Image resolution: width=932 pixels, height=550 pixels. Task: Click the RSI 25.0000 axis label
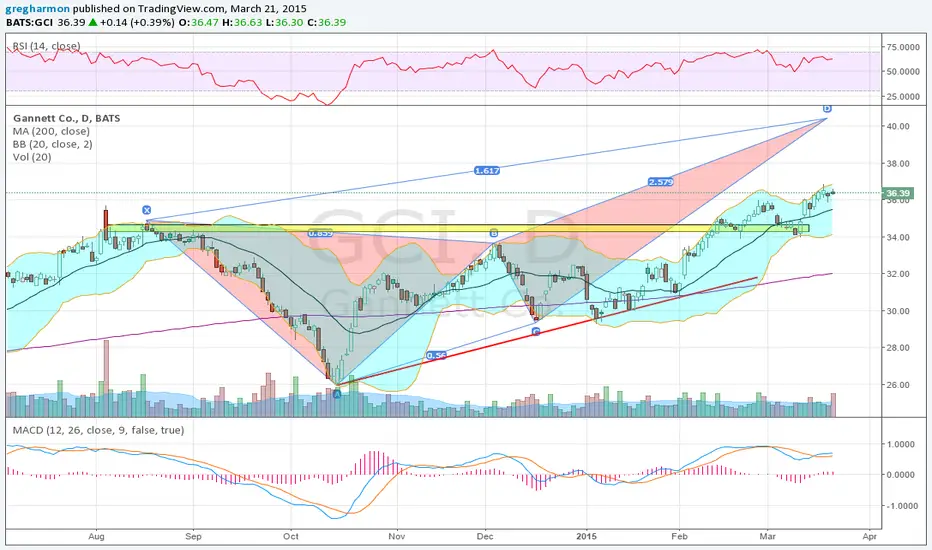903,96
